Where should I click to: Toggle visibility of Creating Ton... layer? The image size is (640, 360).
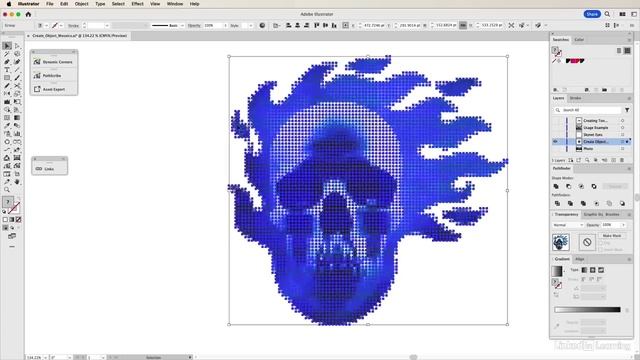pos(555,121)
